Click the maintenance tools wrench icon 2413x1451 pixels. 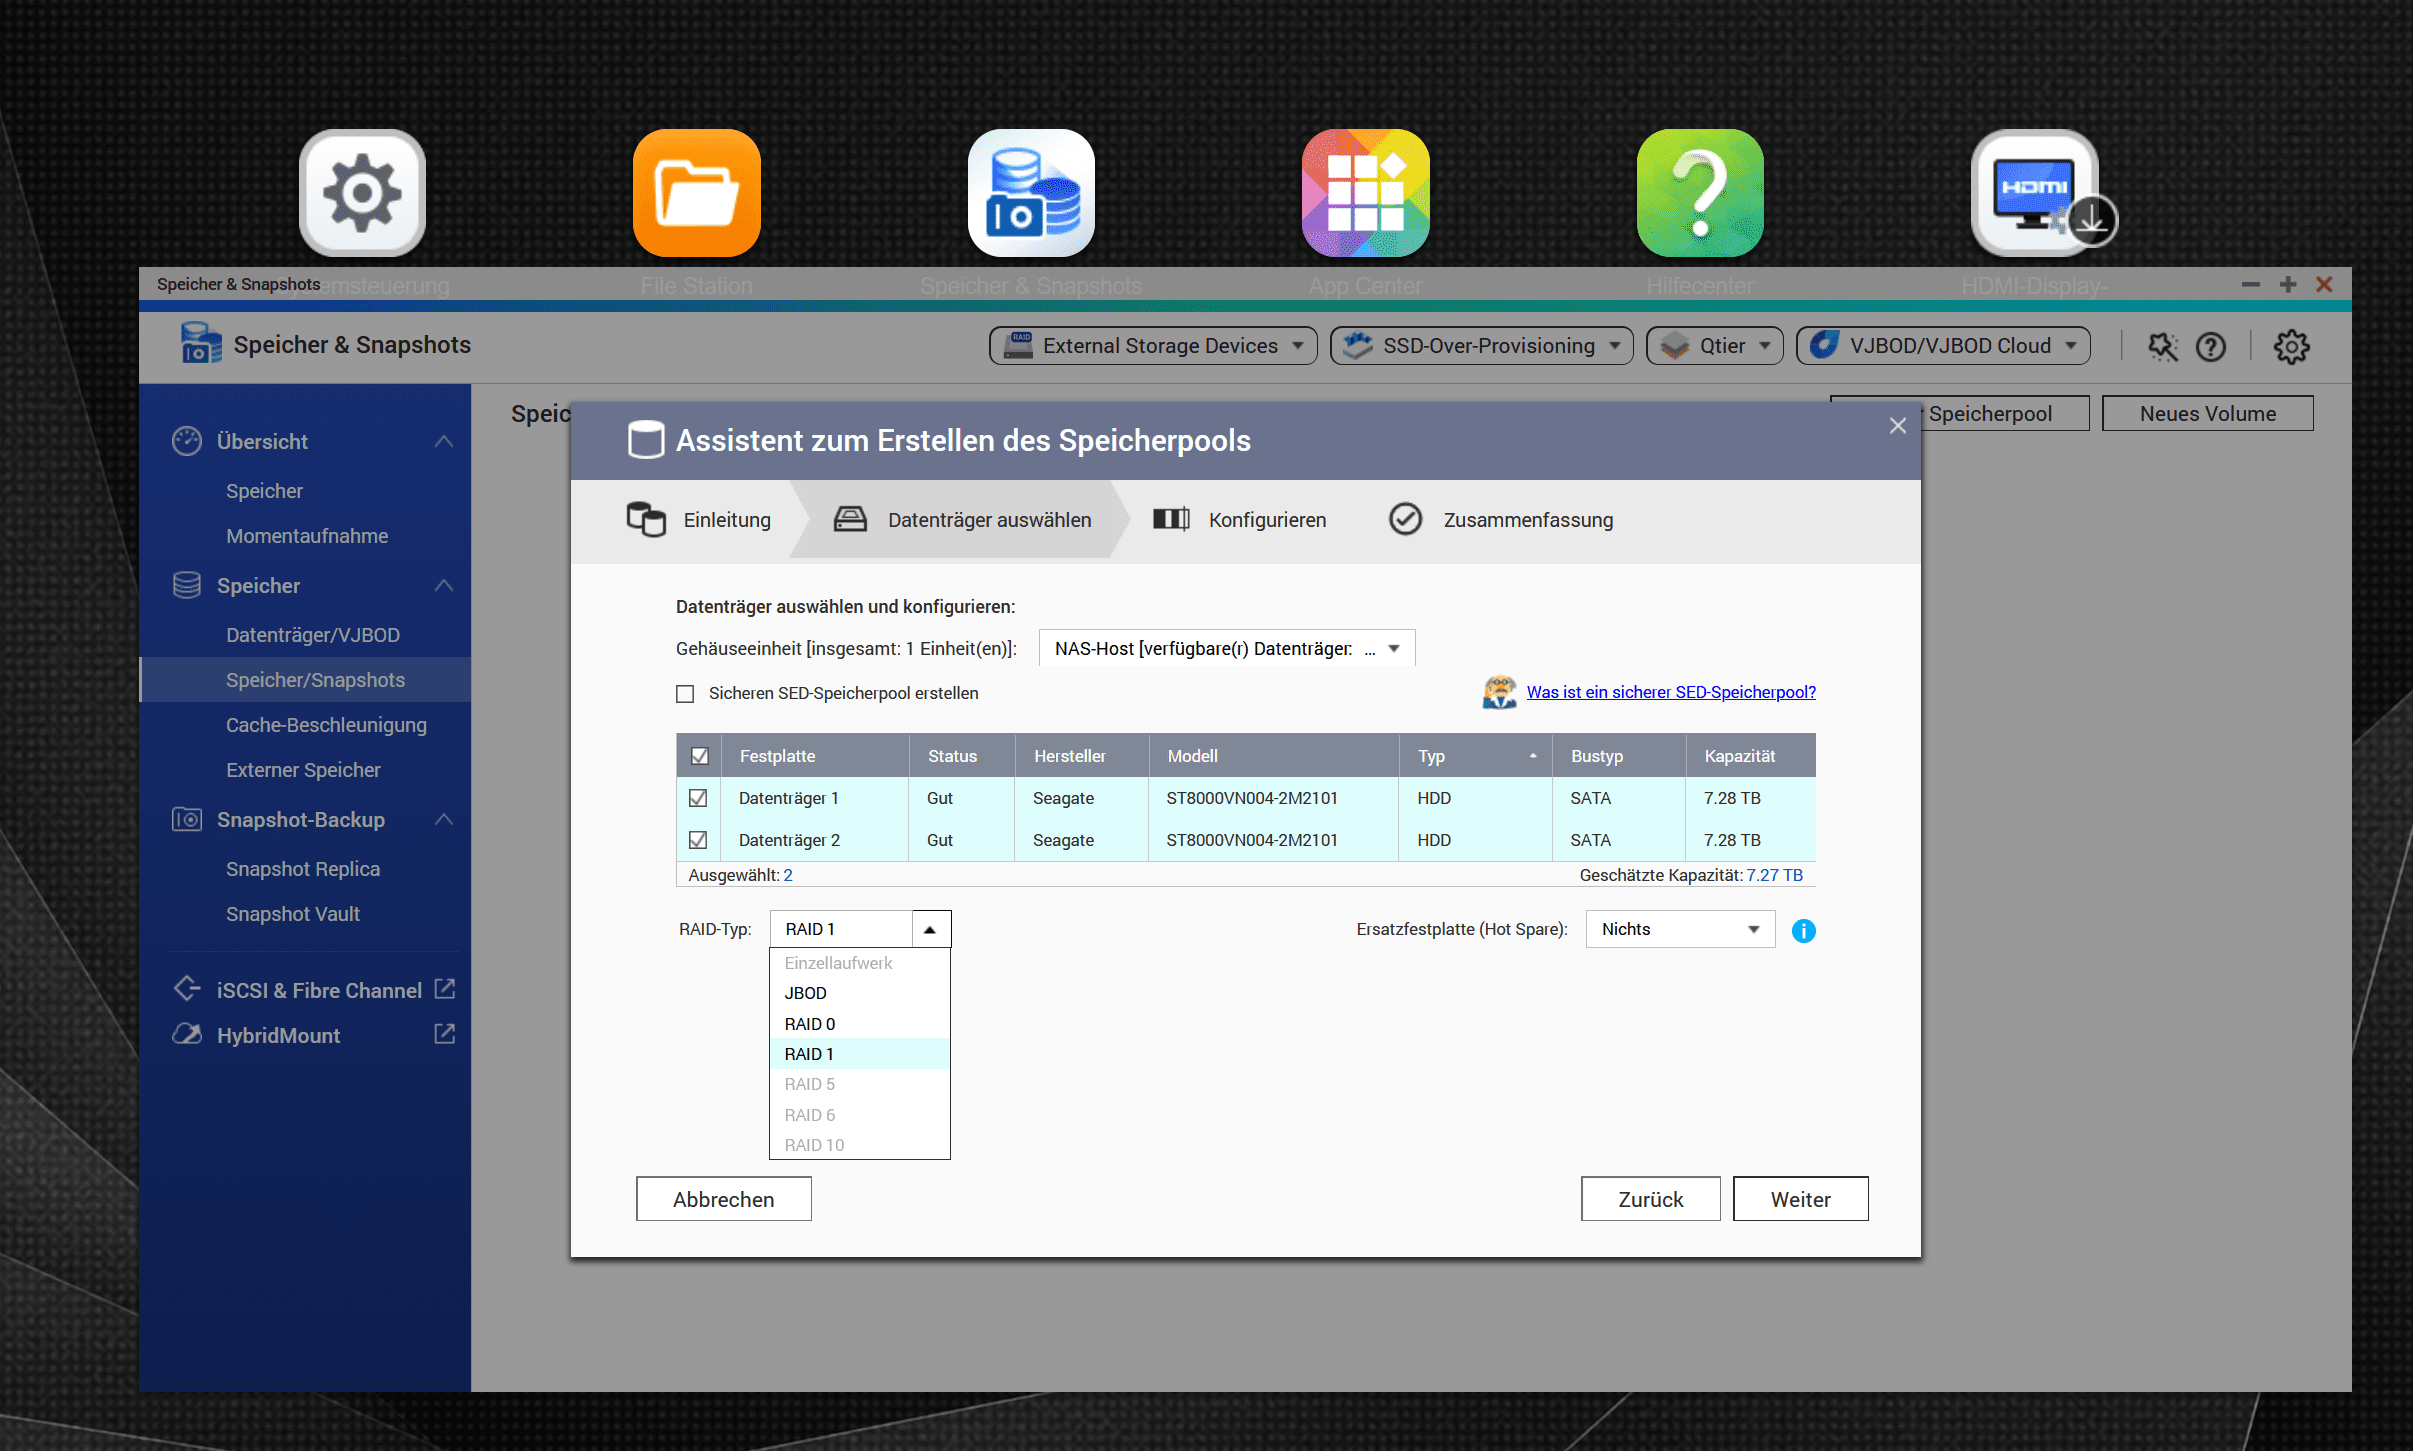coord(2162,347)
